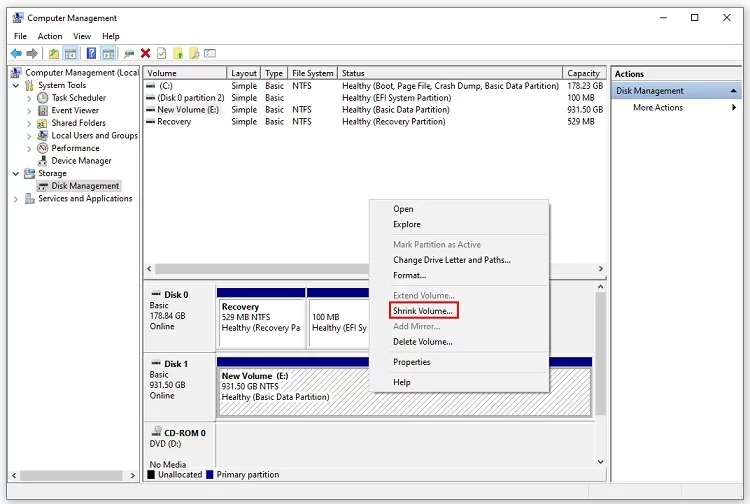Select Properties in the context menu
750x504 pixels.
coord(411,362)
